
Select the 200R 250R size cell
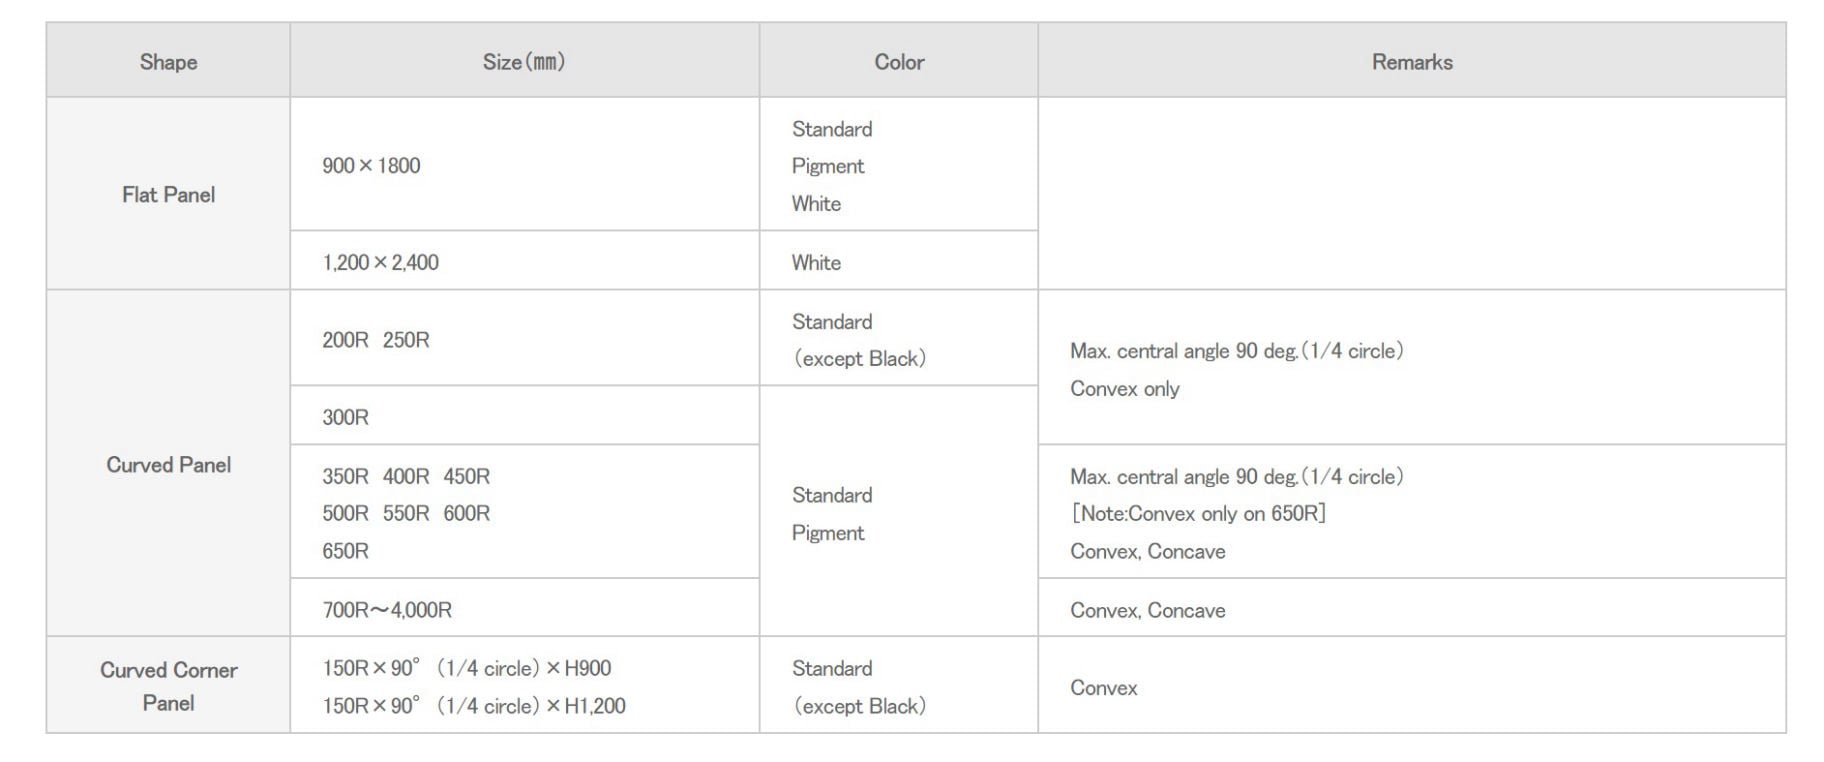click(x=376, y=340)
